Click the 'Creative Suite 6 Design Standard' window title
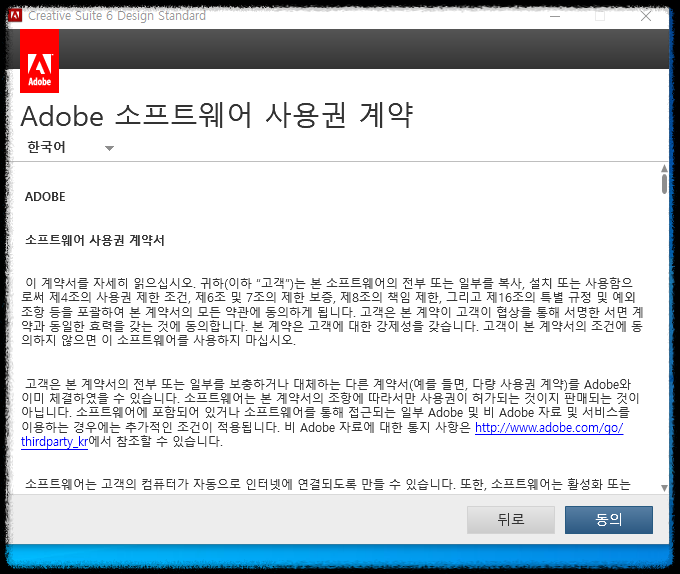The height and width of the screenshot is (574, 680). click(x=117, y=16)
